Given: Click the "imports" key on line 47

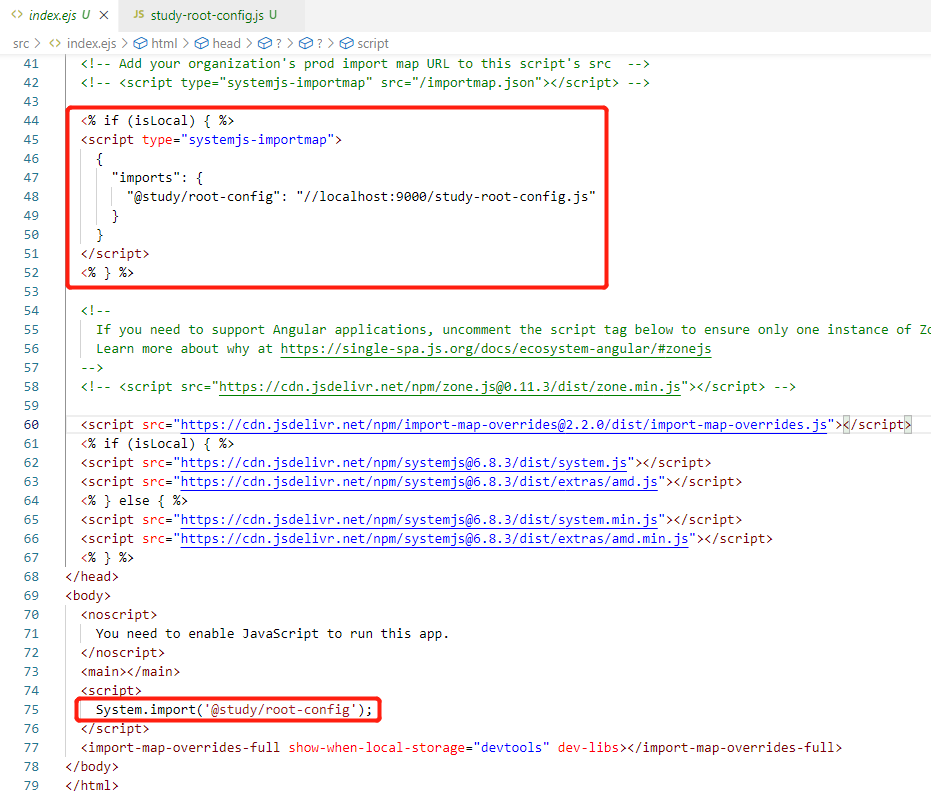Looking at the screenshot, I should [145, 177].
